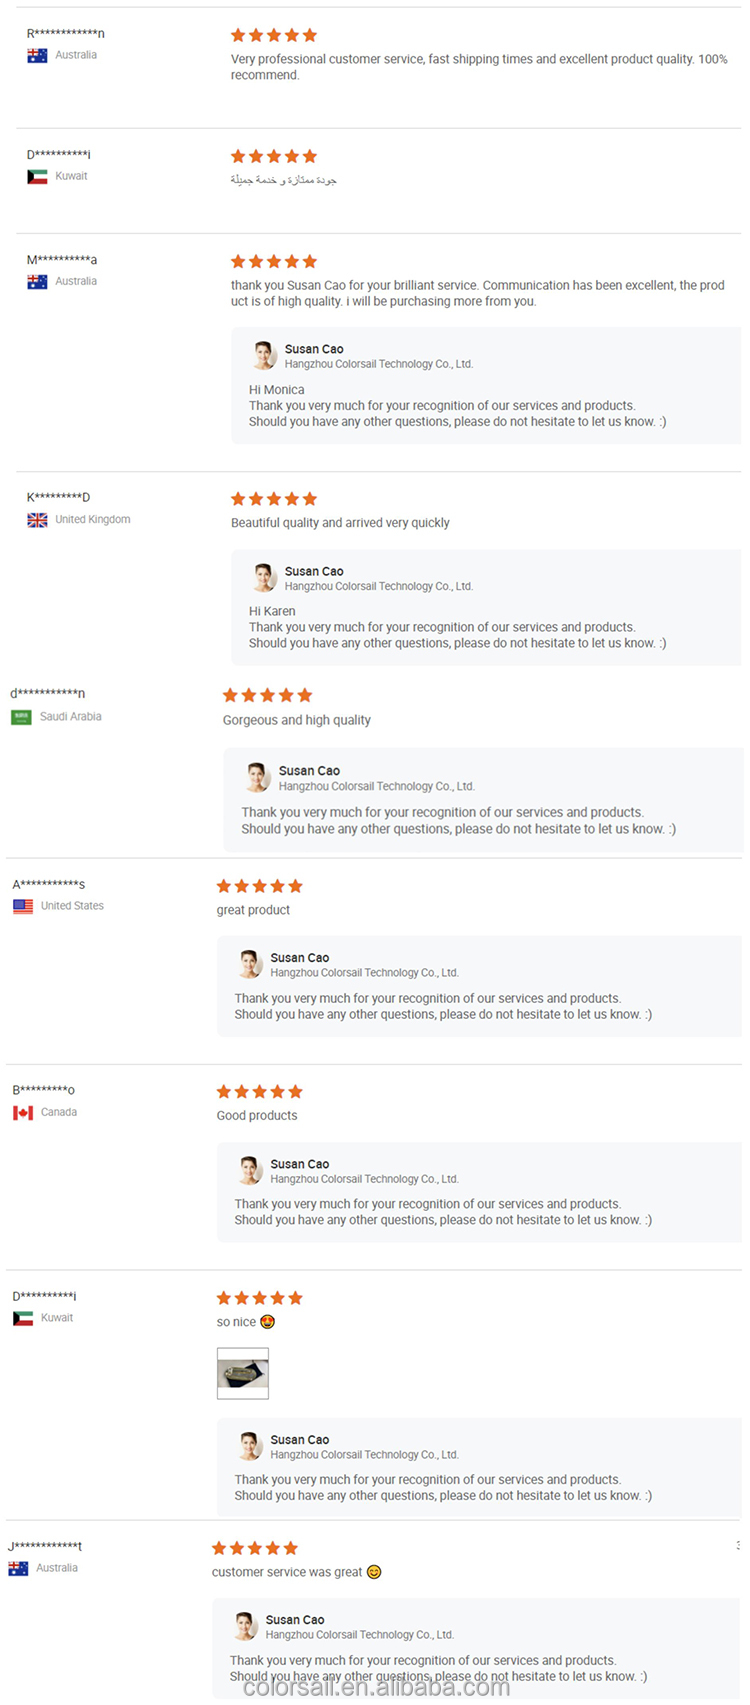Click Susan Cao's avatar in the reply to Monica

click(264, 356)
